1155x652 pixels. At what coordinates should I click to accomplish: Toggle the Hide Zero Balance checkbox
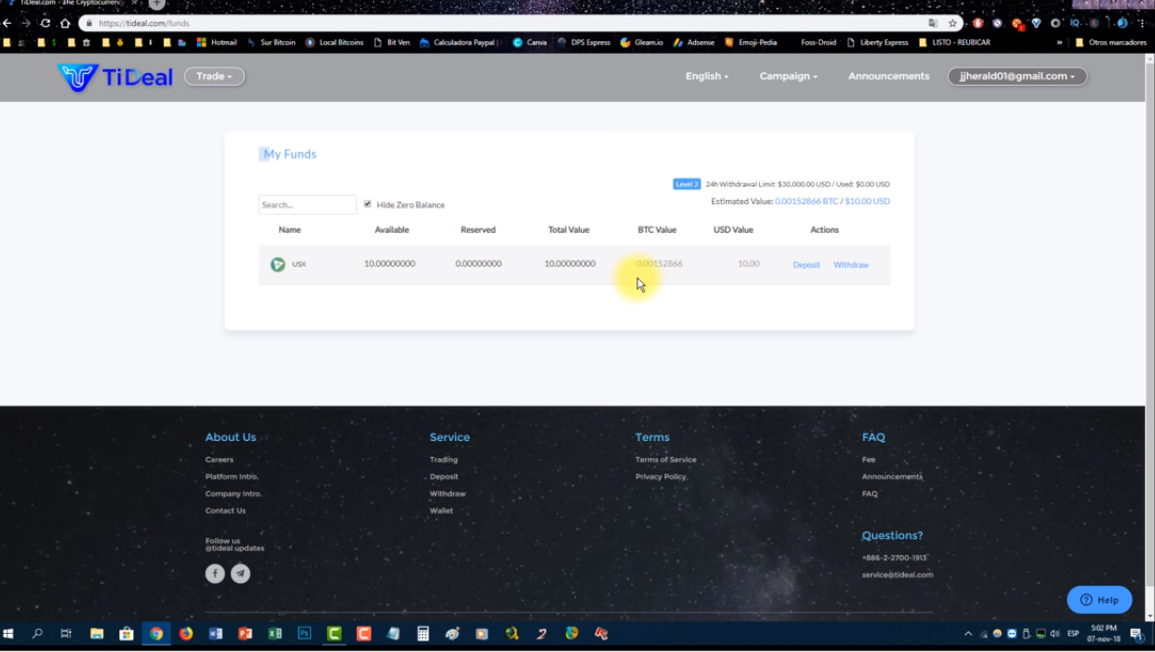point(368,204)
